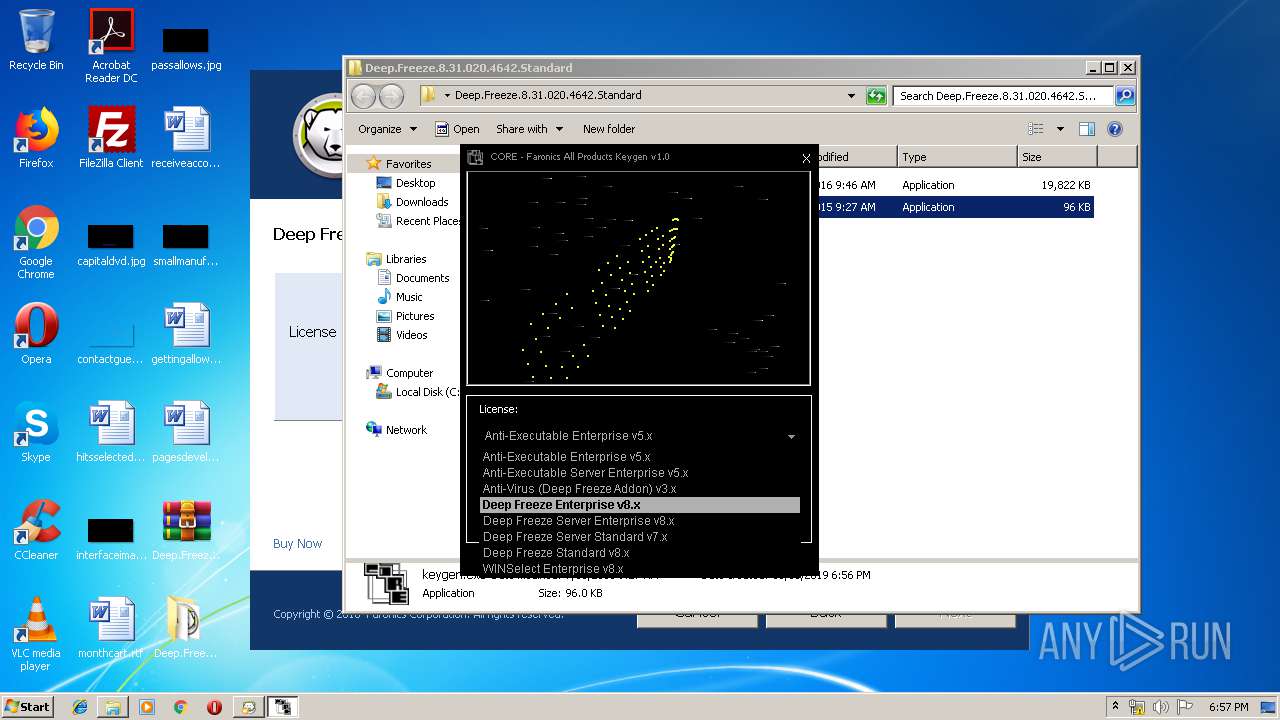Image resolution: width=1280 pixels, height=720 pixels.
Task: Close the CORE keygen window
Action: click(x=806, y=158)
